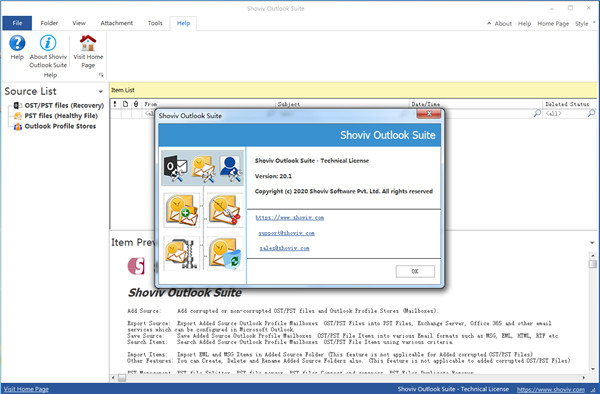Select OST/PST files (Recovery) source
The width and height of the screenshot is (600, 394).
(64, 105)
